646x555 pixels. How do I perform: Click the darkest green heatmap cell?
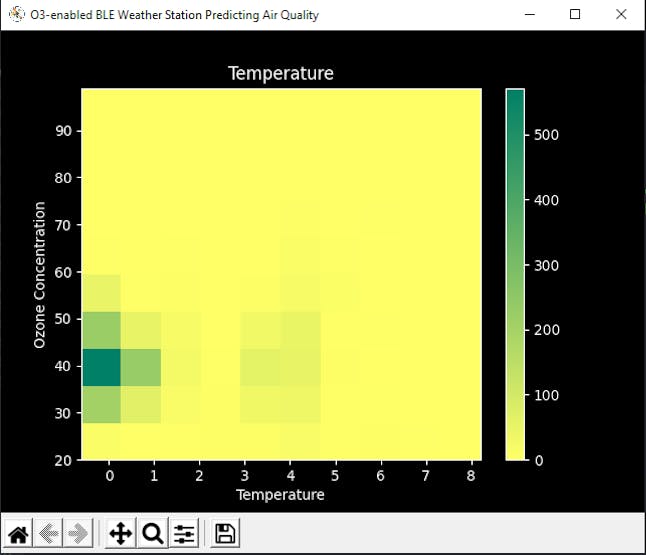point(102,368)
